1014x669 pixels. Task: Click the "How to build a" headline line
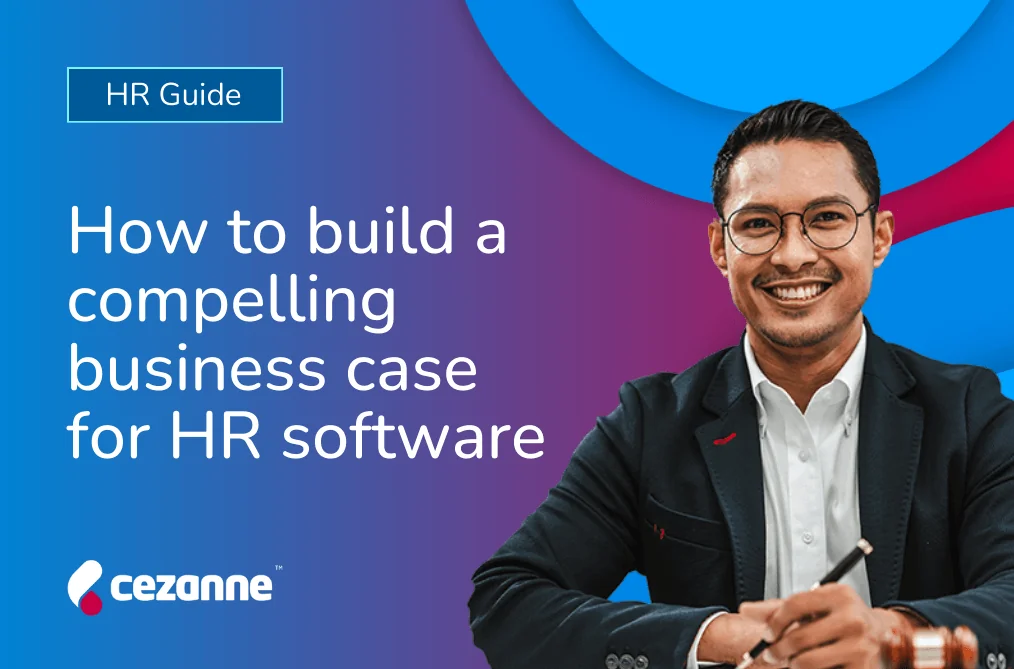tap(287, 234)
